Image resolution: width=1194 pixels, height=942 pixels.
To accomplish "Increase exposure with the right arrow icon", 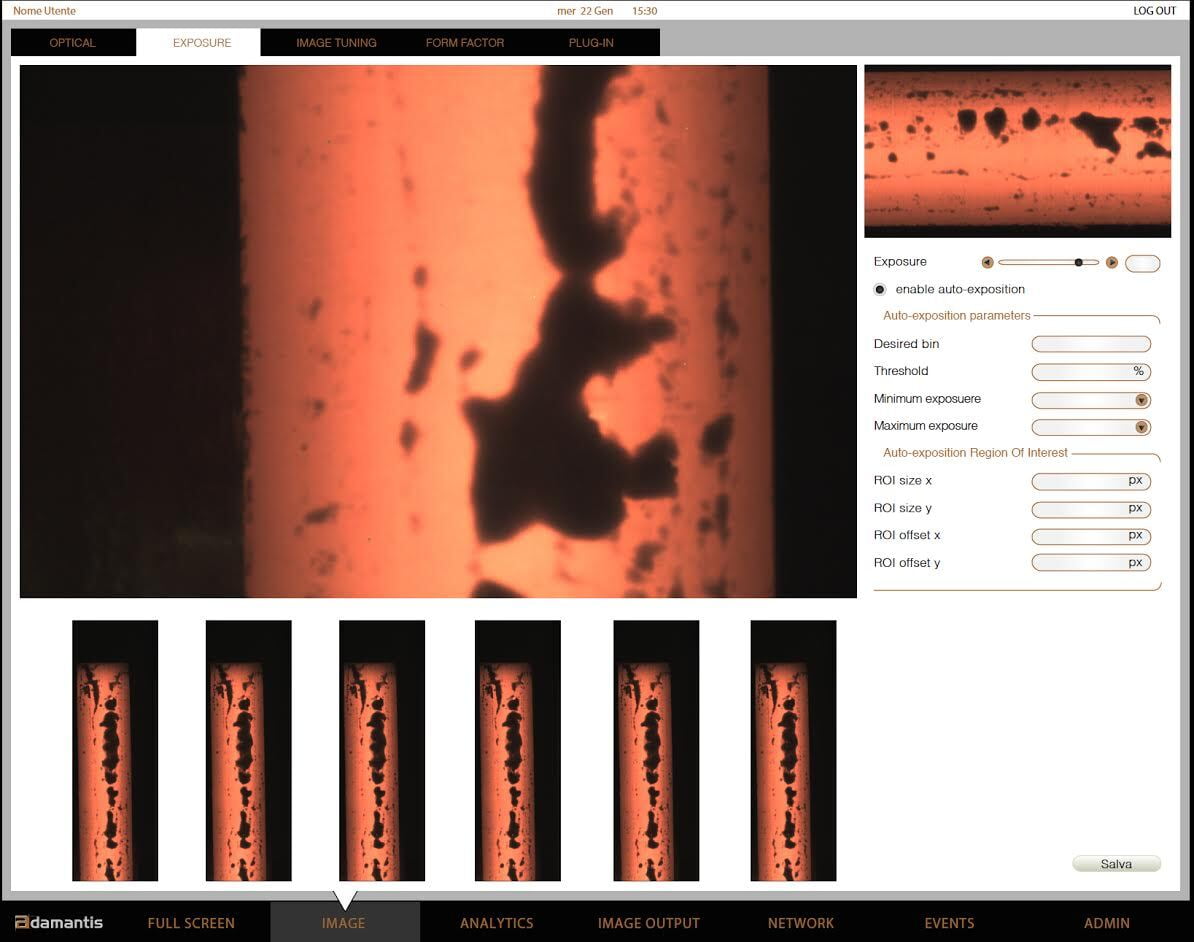I will (1112, 263).
